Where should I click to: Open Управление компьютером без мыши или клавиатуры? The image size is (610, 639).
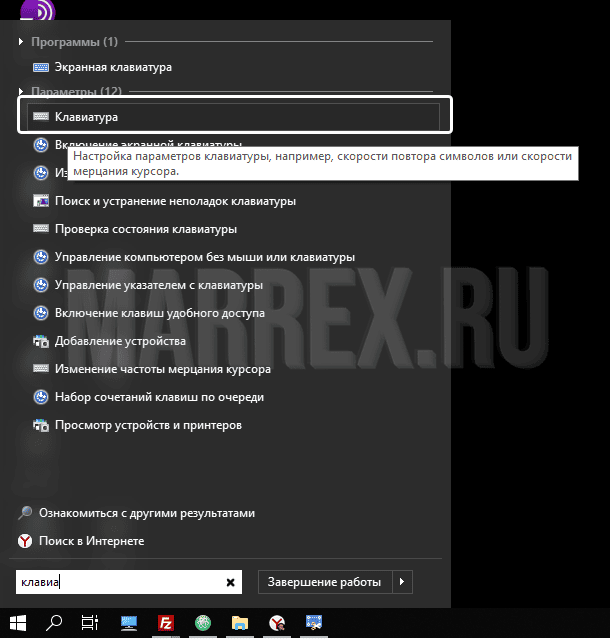pos(205,257)
